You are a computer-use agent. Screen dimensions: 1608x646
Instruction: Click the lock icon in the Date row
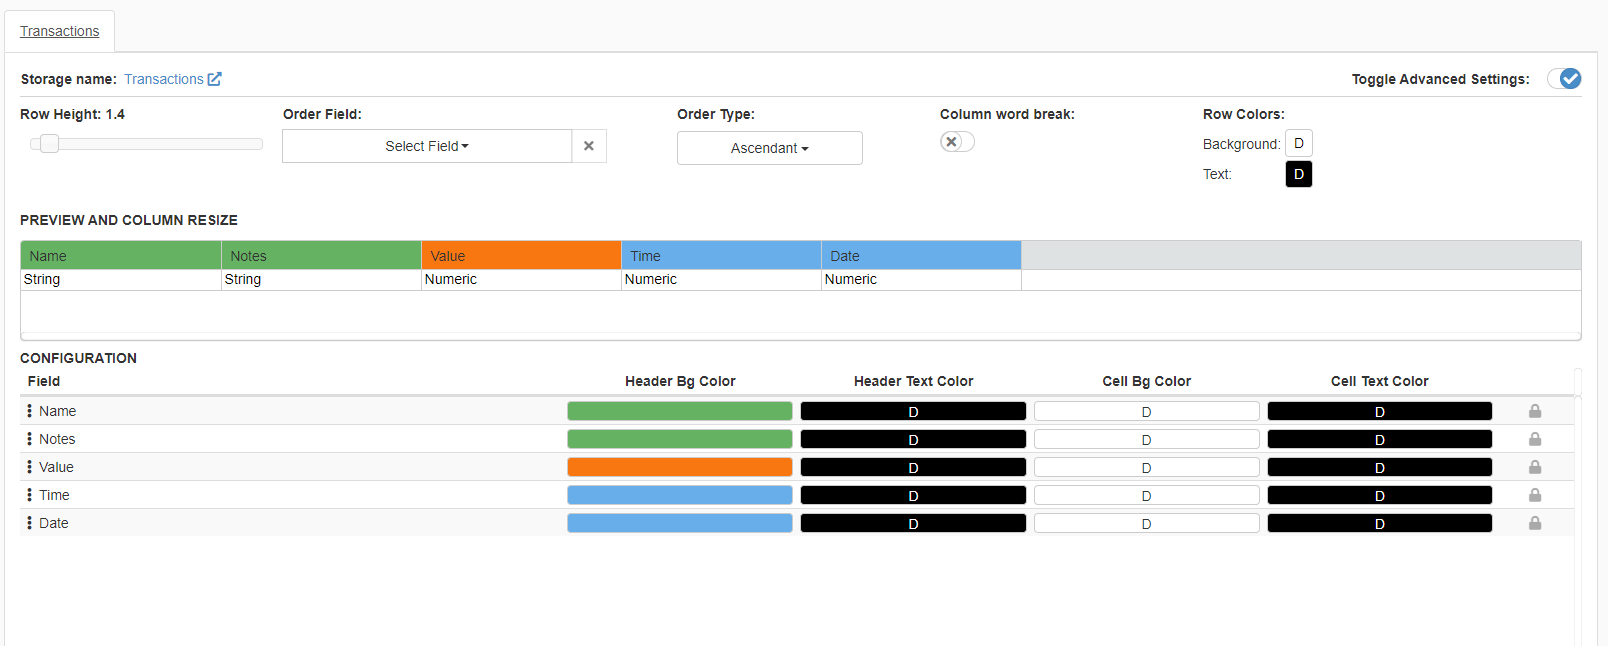(1534, 523)
